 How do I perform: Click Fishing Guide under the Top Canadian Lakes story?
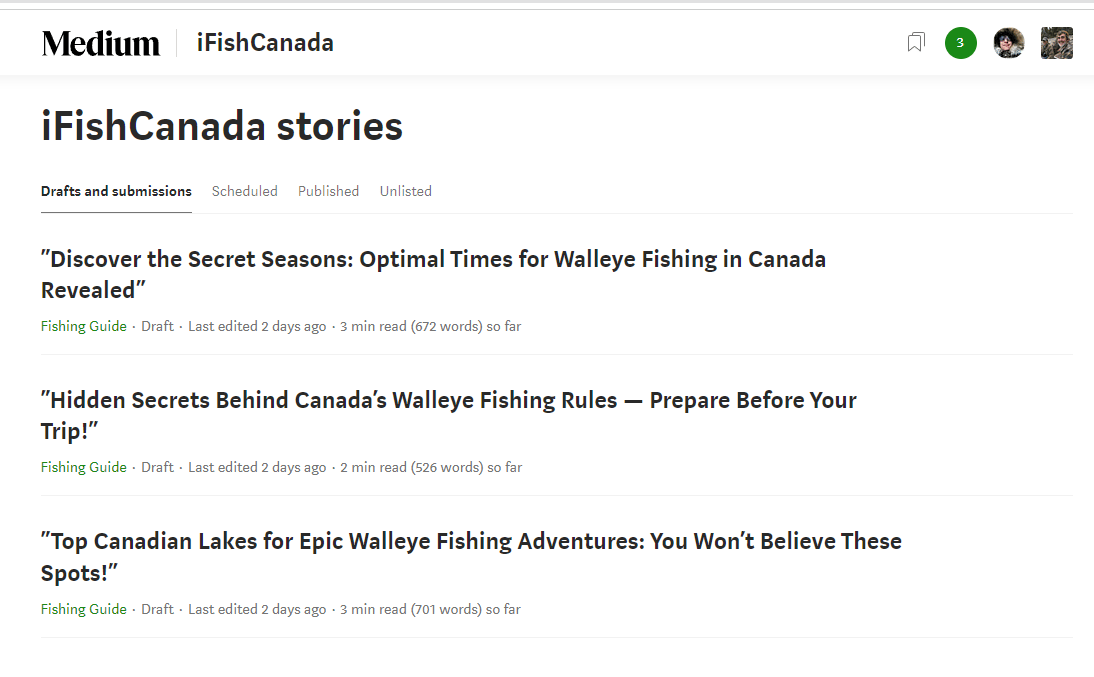pos(84,609)
